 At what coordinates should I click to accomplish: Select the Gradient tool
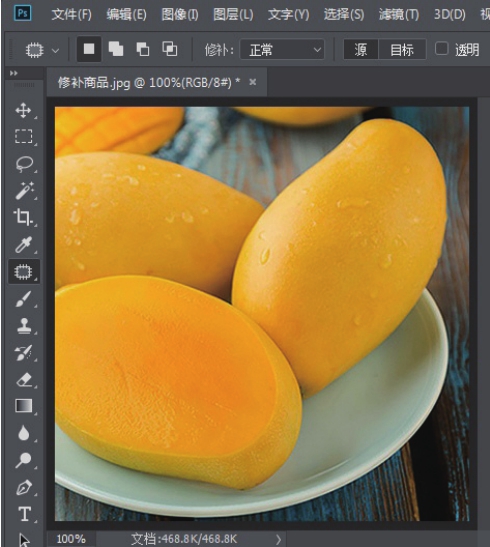click(x=23, y=406)
